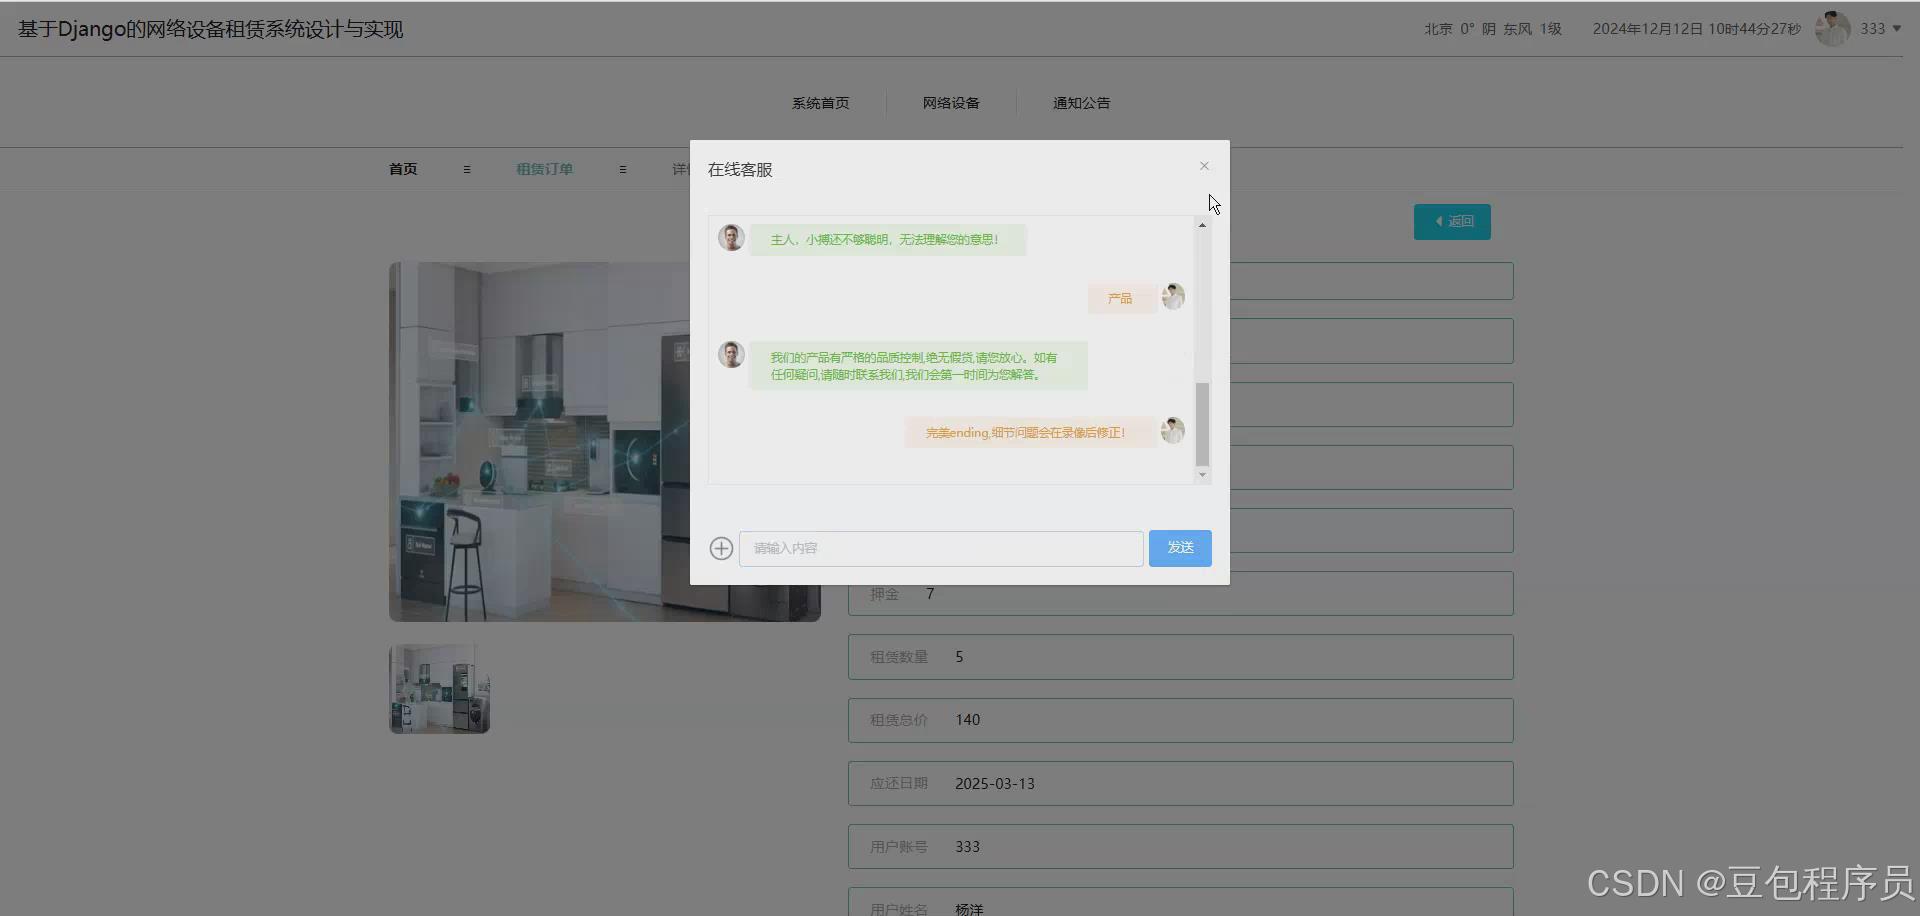Click the user avatar beside 产品 message
1920x916 pixels.
[x=1173, y=297]
